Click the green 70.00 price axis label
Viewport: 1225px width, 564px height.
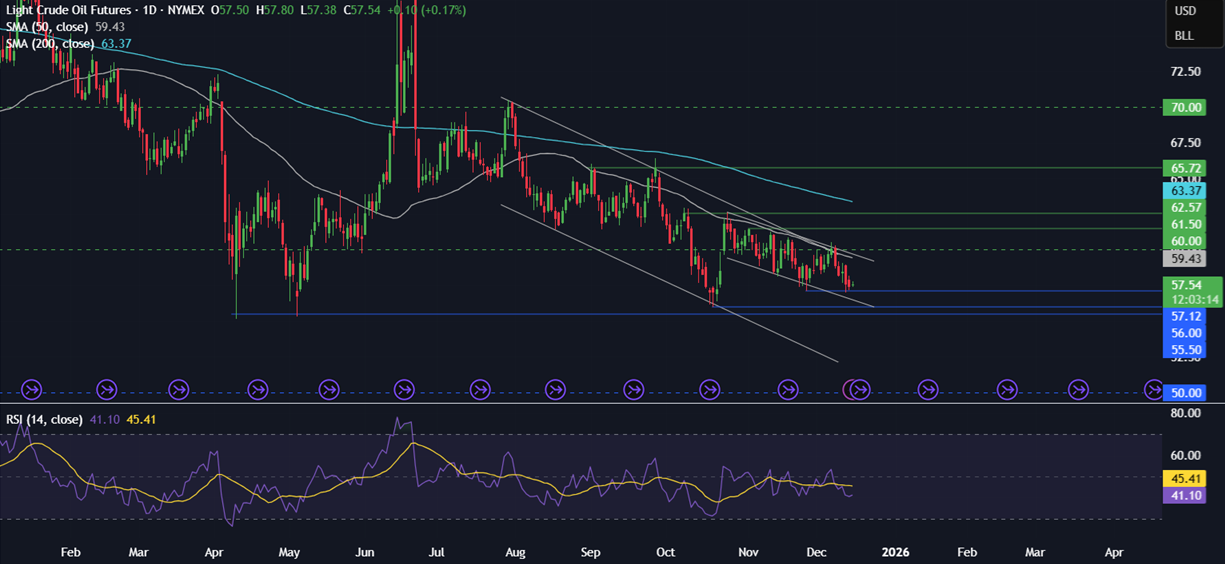coord(1184,108)
